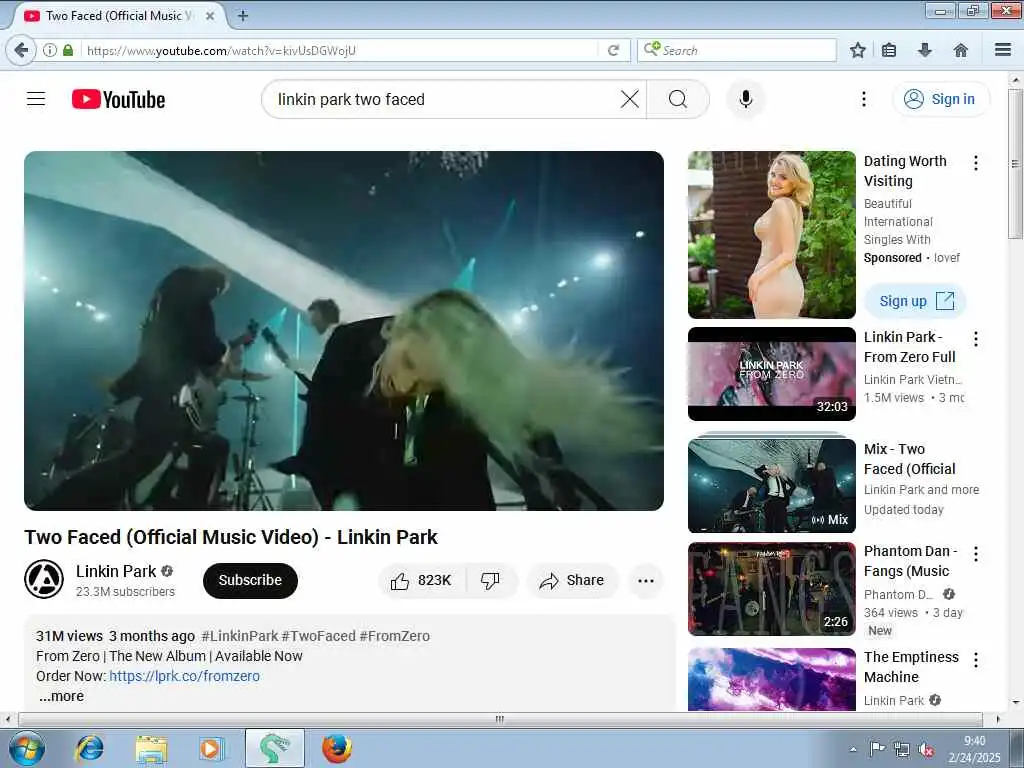
Task: Show Firefox bookmarks list icon
Action: 889,50
